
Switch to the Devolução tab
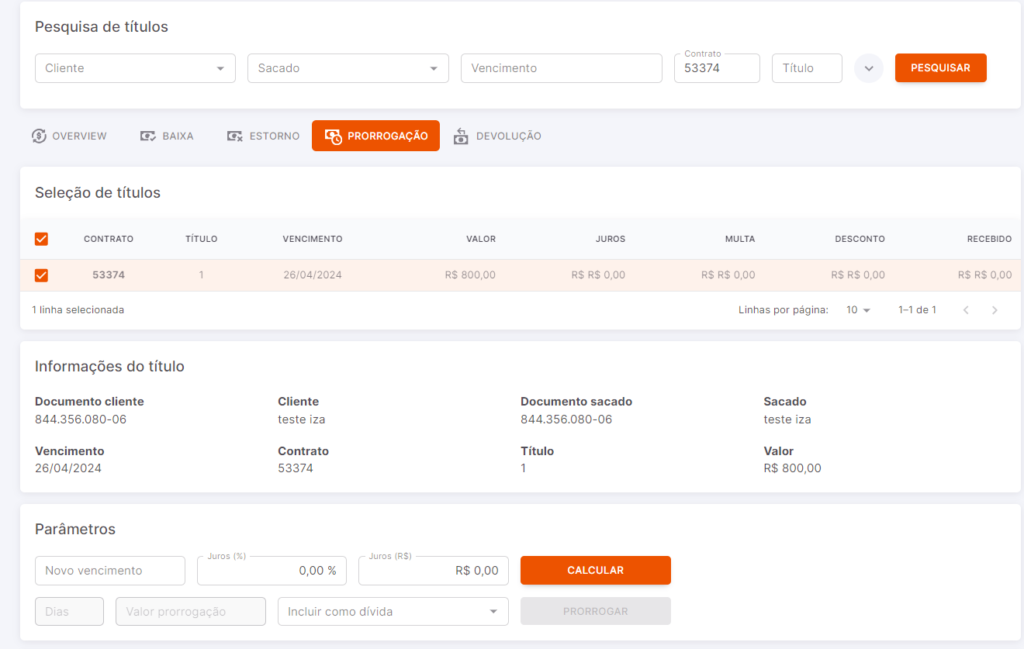click(498, 136)
